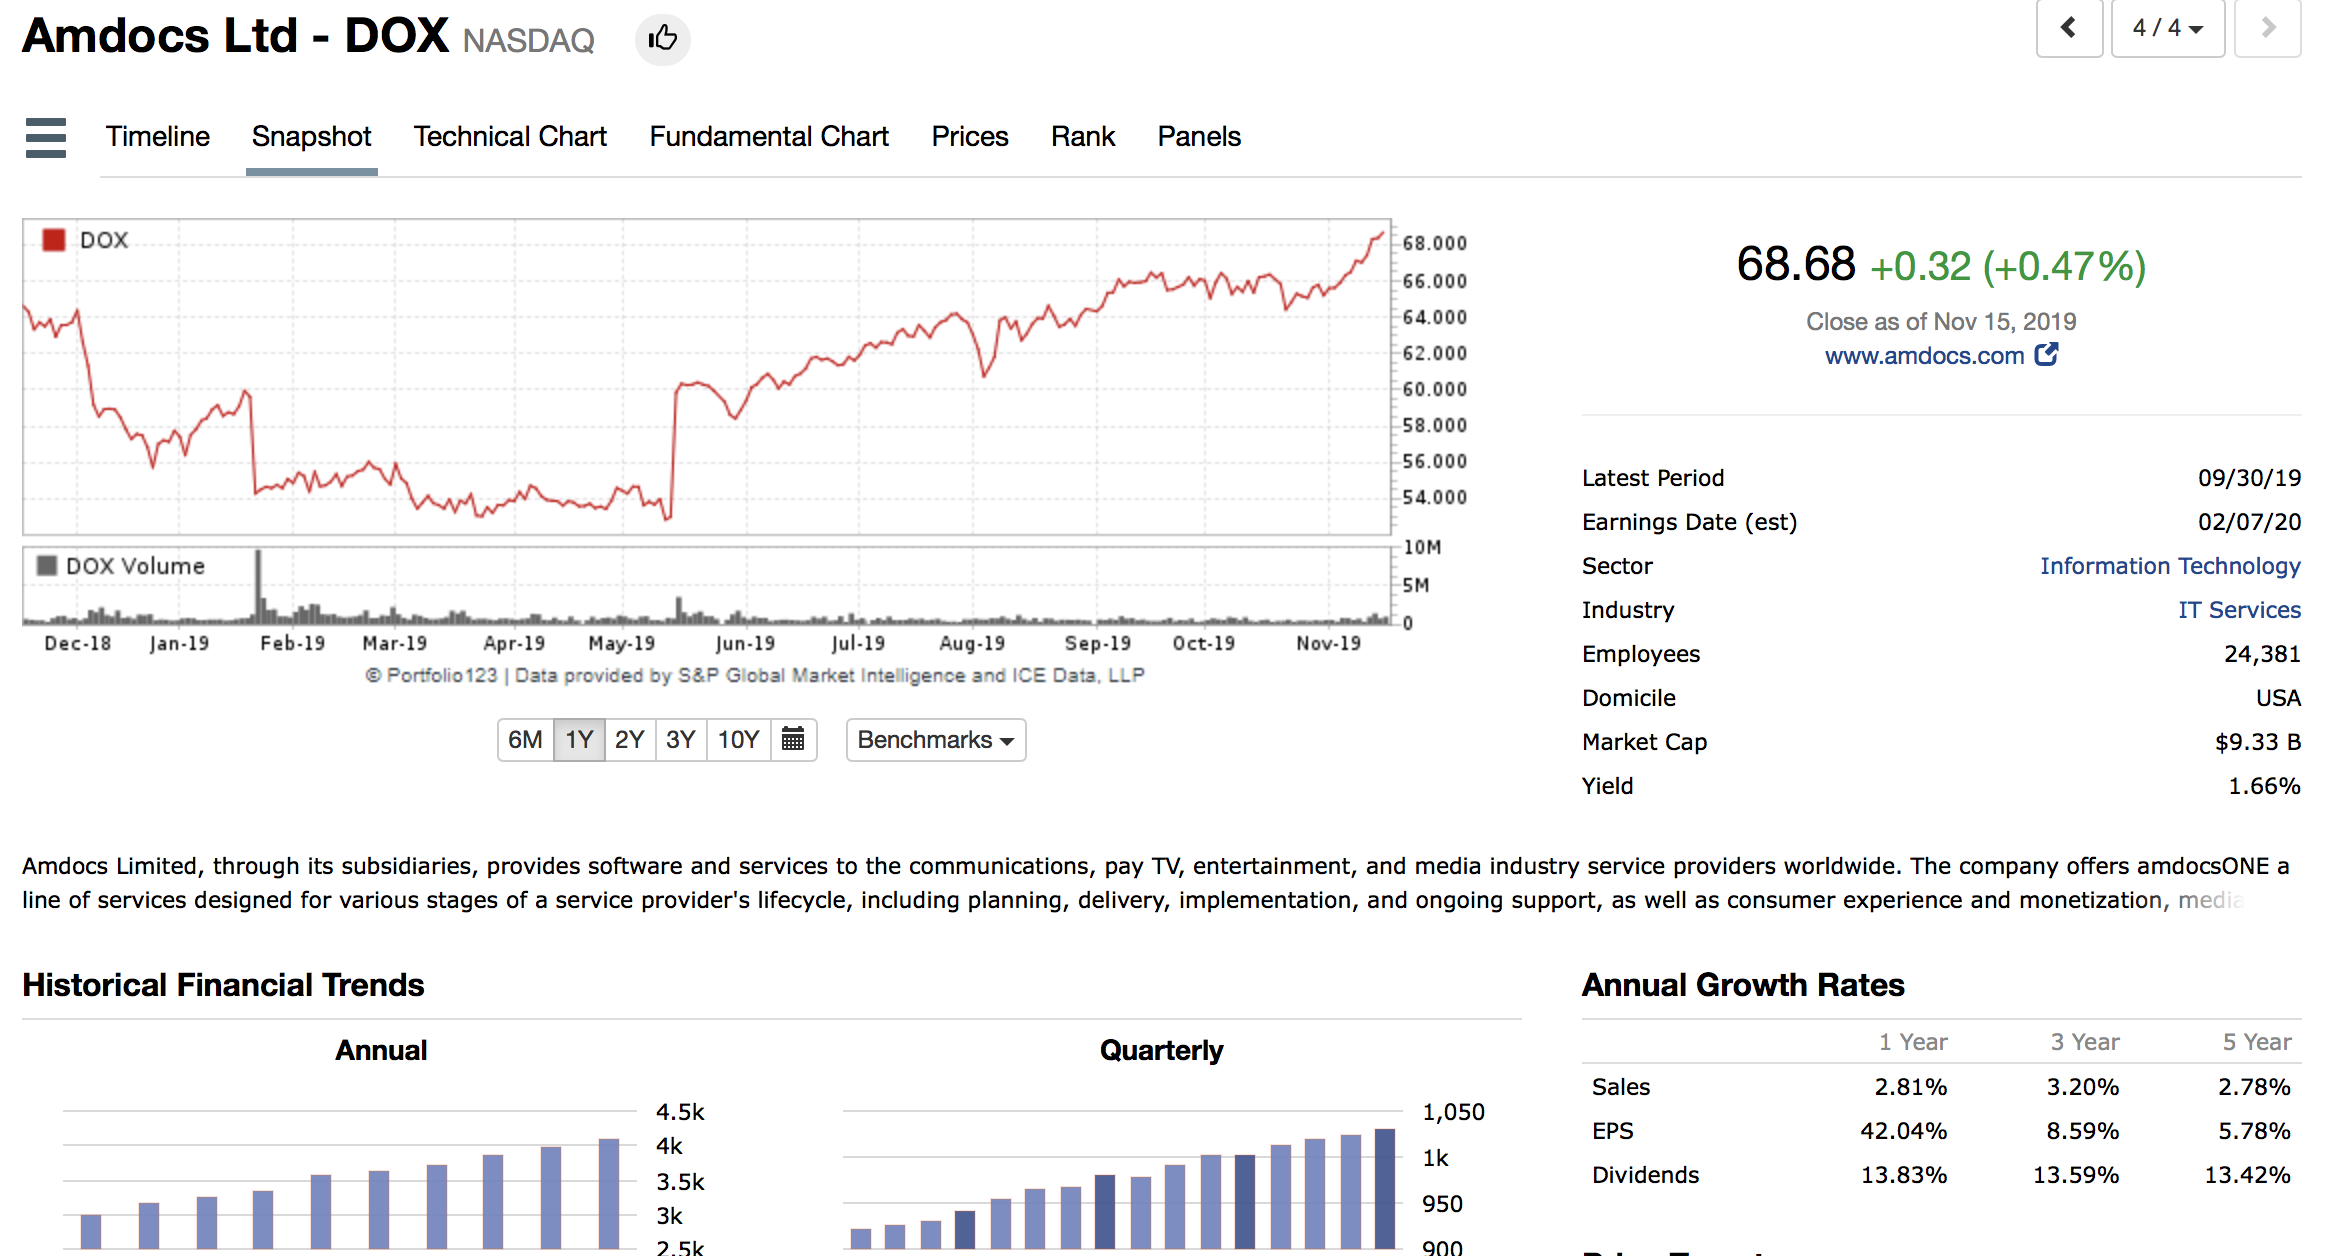Choose the 3Y chart period
Screen dimensions: 2330x1256
(x=680, y=740)
